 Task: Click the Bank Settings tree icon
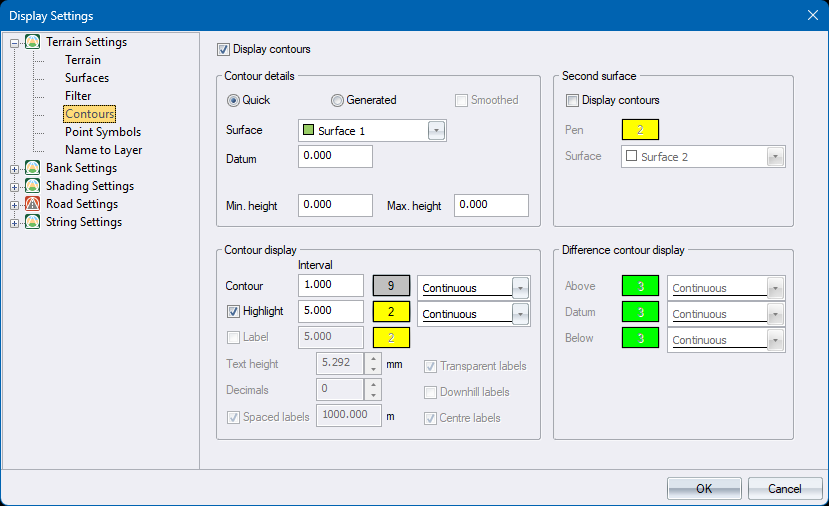(x=33, y=168)
